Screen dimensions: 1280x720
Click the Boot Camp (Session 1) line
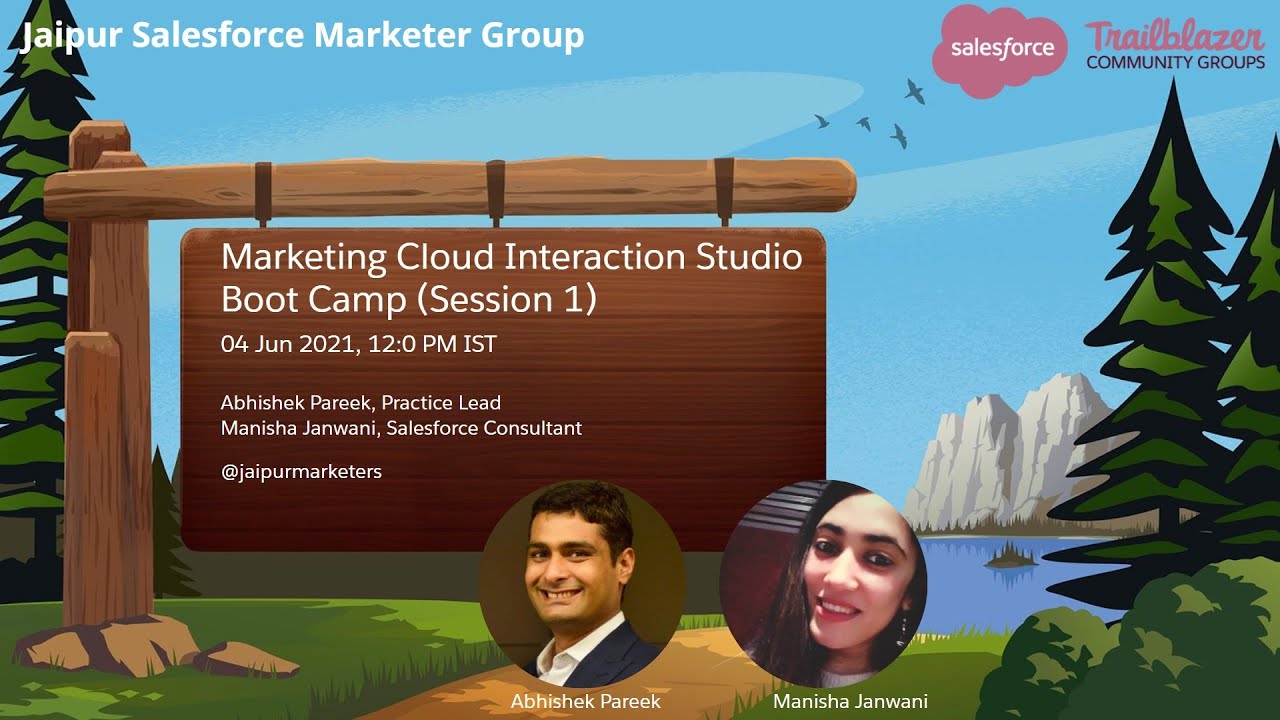tap(409, 300)
